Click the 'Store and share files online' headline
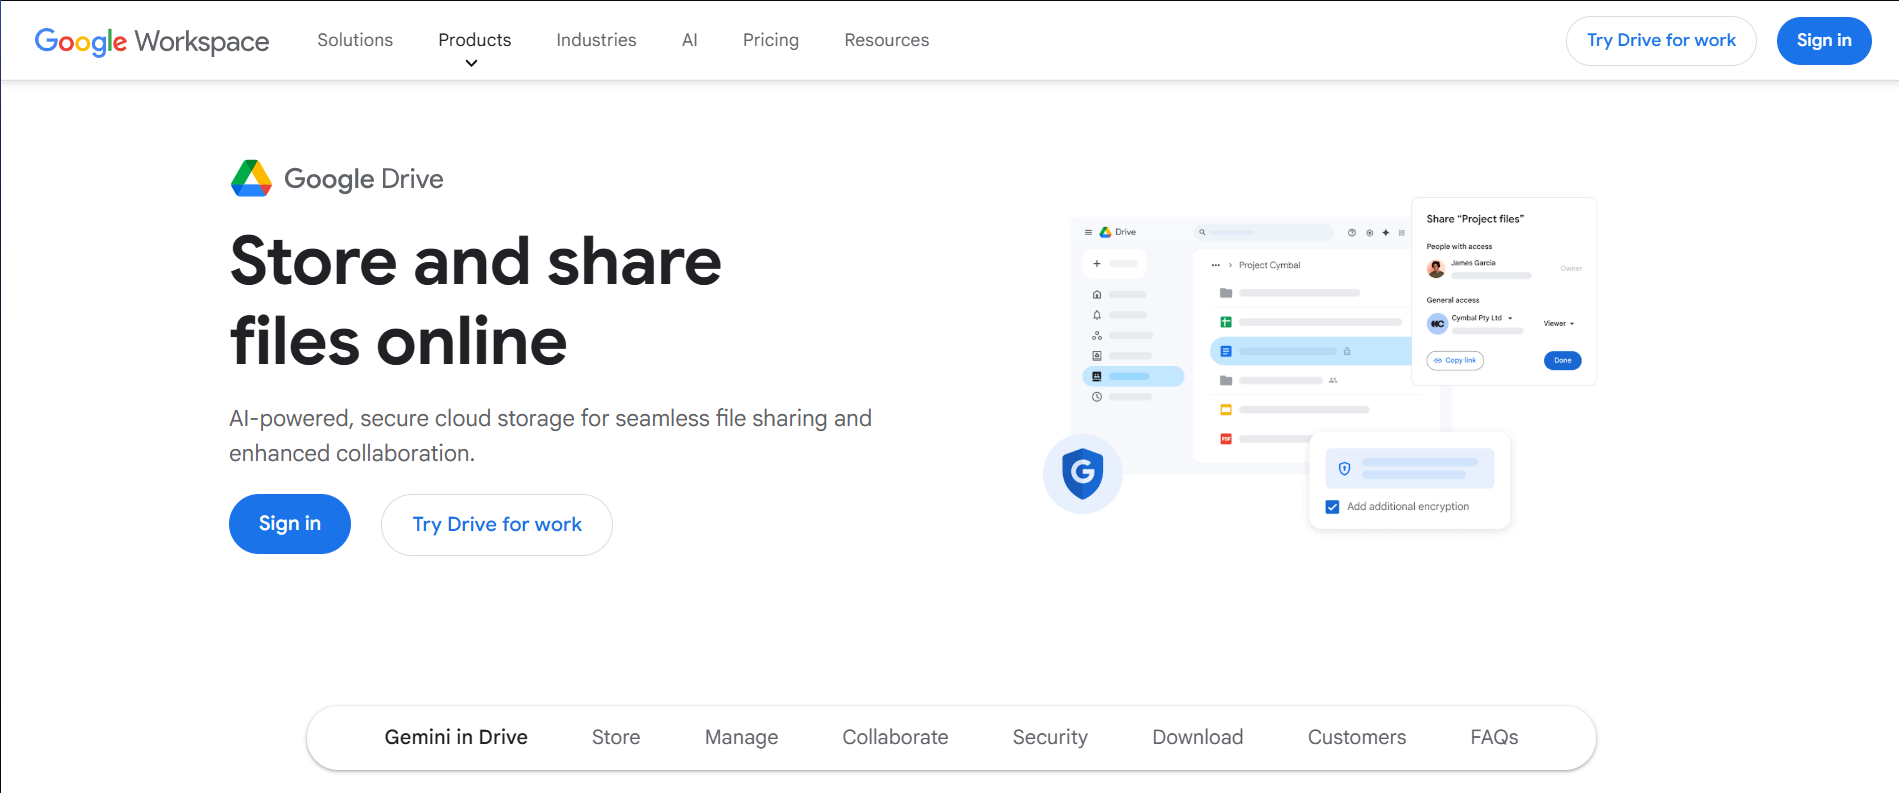The image size is (1899, 793). click(476, 301)
